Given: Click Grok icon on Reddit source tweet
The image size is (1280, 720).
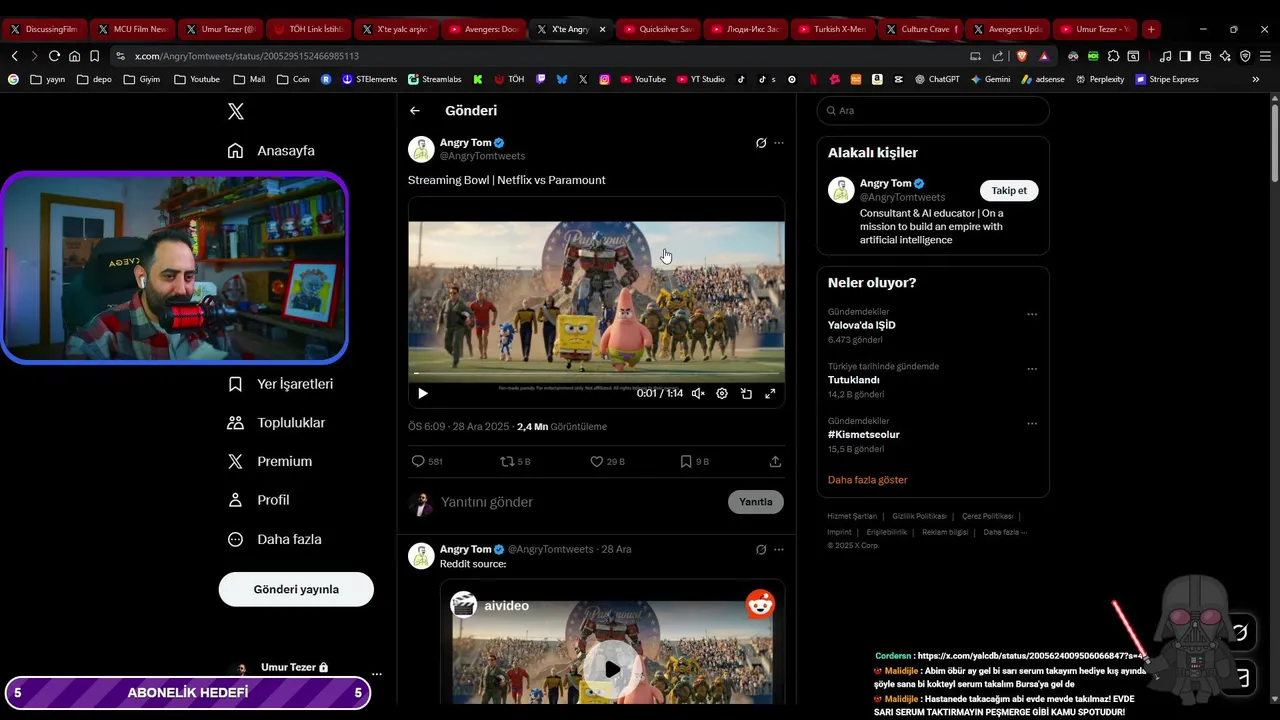Looking at the screenshot, I should [761, 549].
